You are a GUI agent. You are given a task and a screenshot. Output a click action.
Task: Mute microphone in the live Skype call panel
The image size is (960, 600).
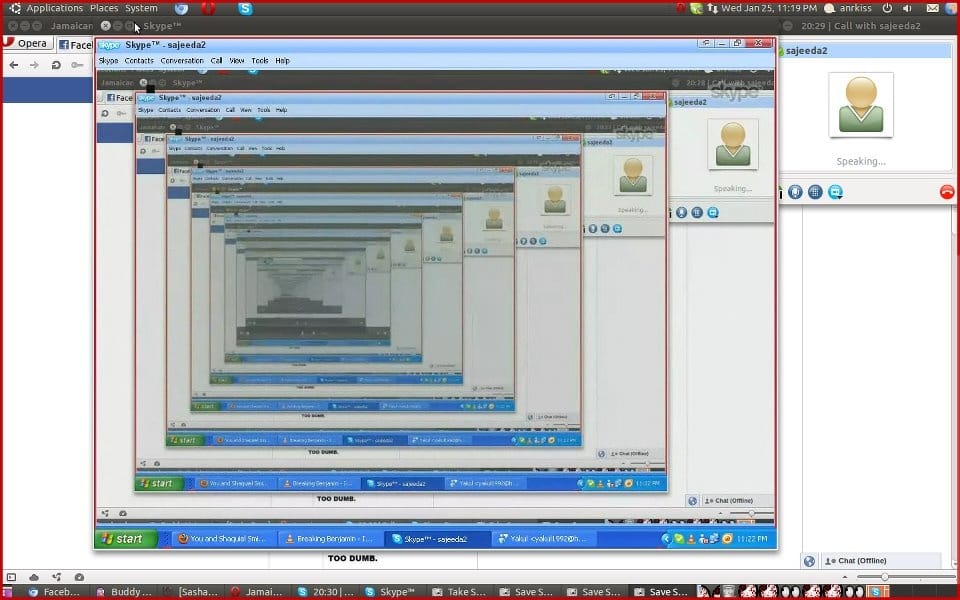tap(795, 192)
